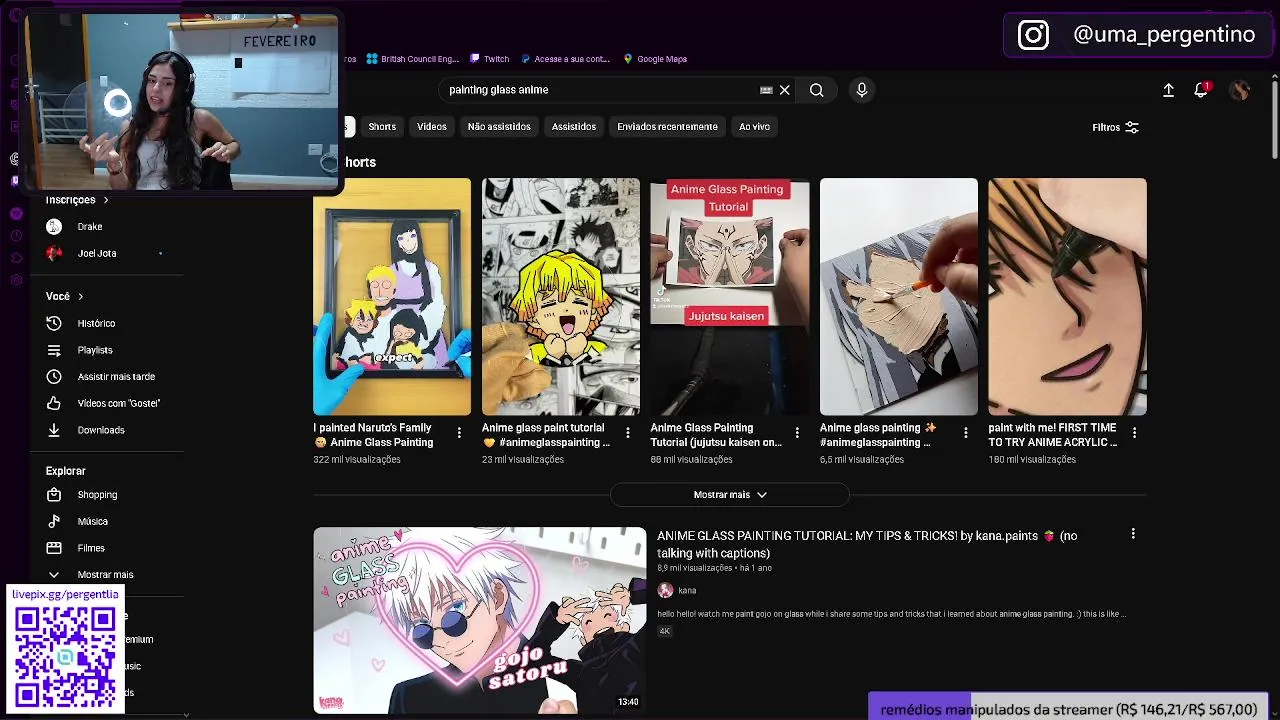Expand Shorts shelf with Mostrar mais
The image size is (1280, 720).
pyautogui.click(x=730, y=494)
